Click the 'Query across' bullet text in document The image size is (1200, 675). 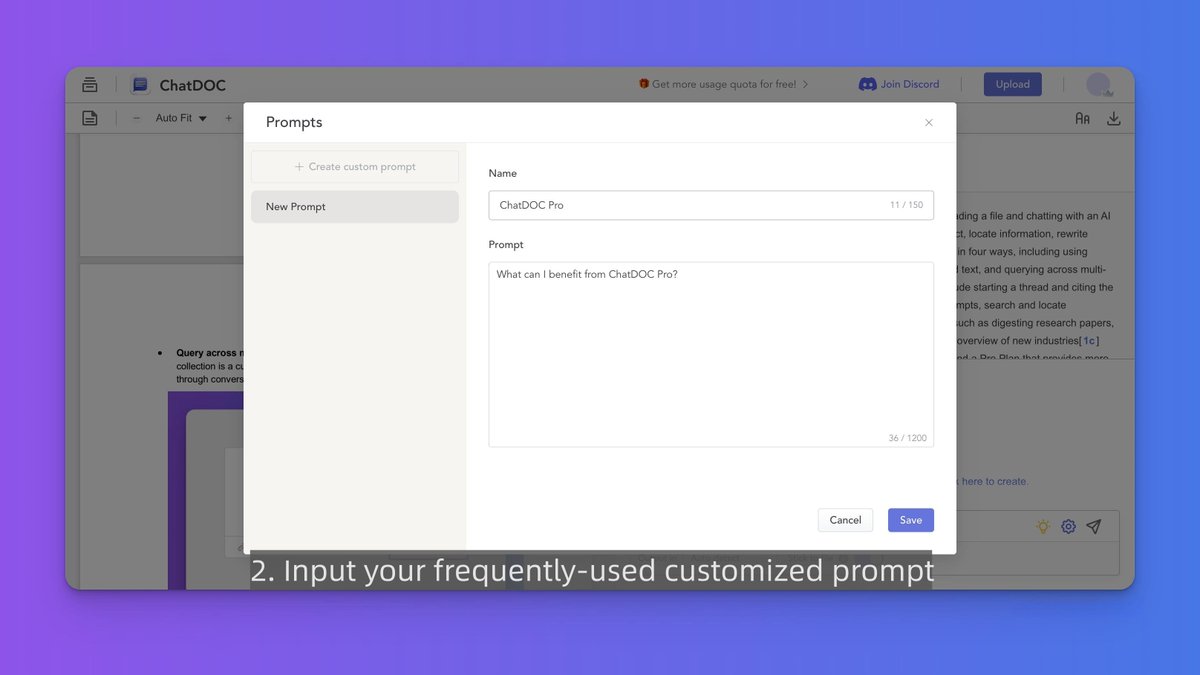(x=210, y=353)
